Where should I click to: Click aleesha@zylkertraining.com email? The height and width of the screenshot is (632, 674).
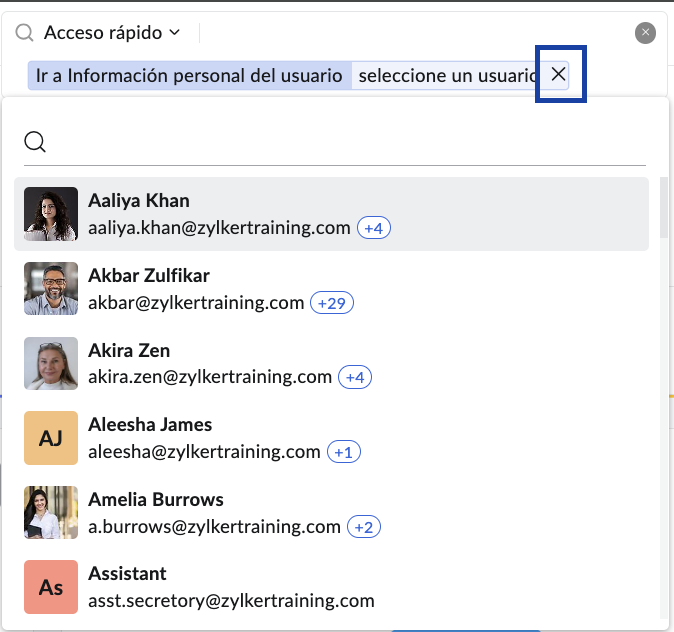(204, 452)
